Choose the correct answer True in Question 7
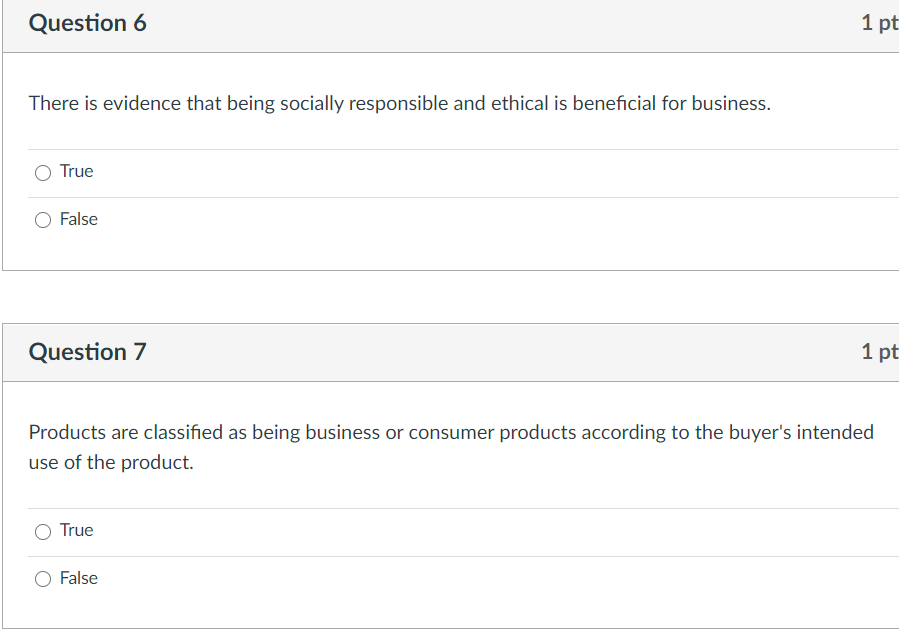 (43, 531)
